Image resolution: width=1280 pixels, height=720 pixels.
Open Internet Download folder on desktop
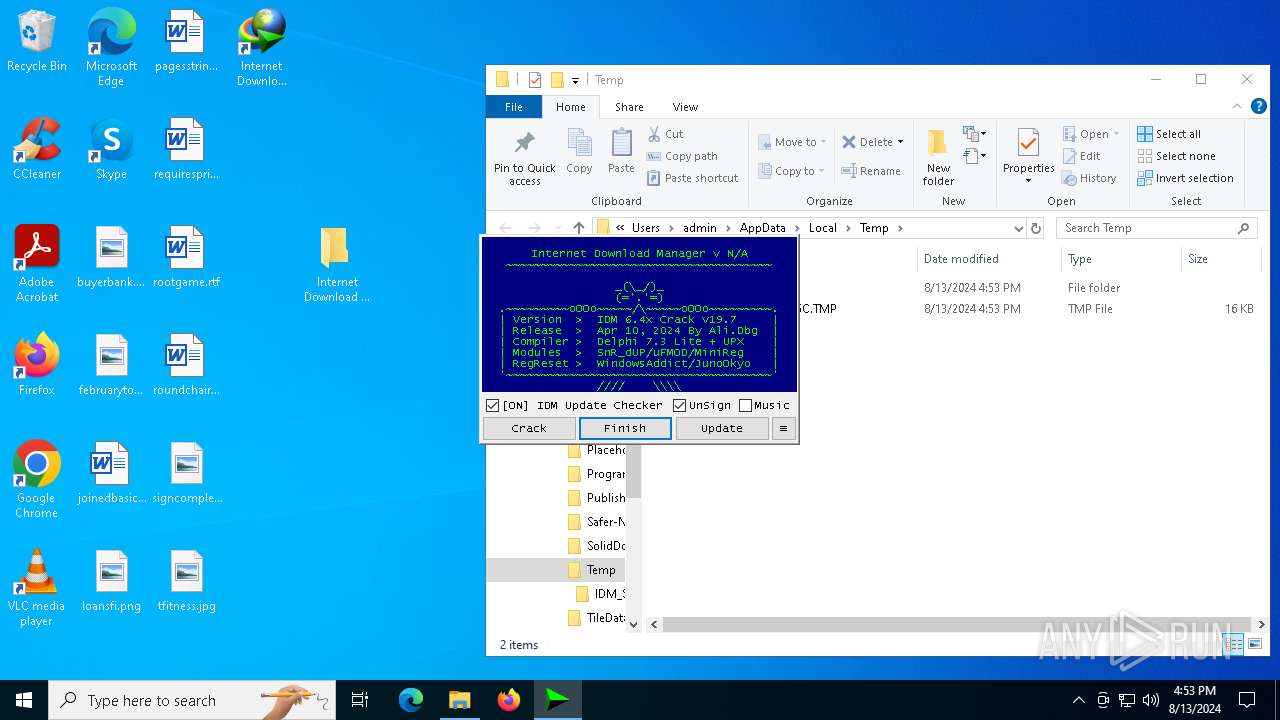(x=337, y=264)
